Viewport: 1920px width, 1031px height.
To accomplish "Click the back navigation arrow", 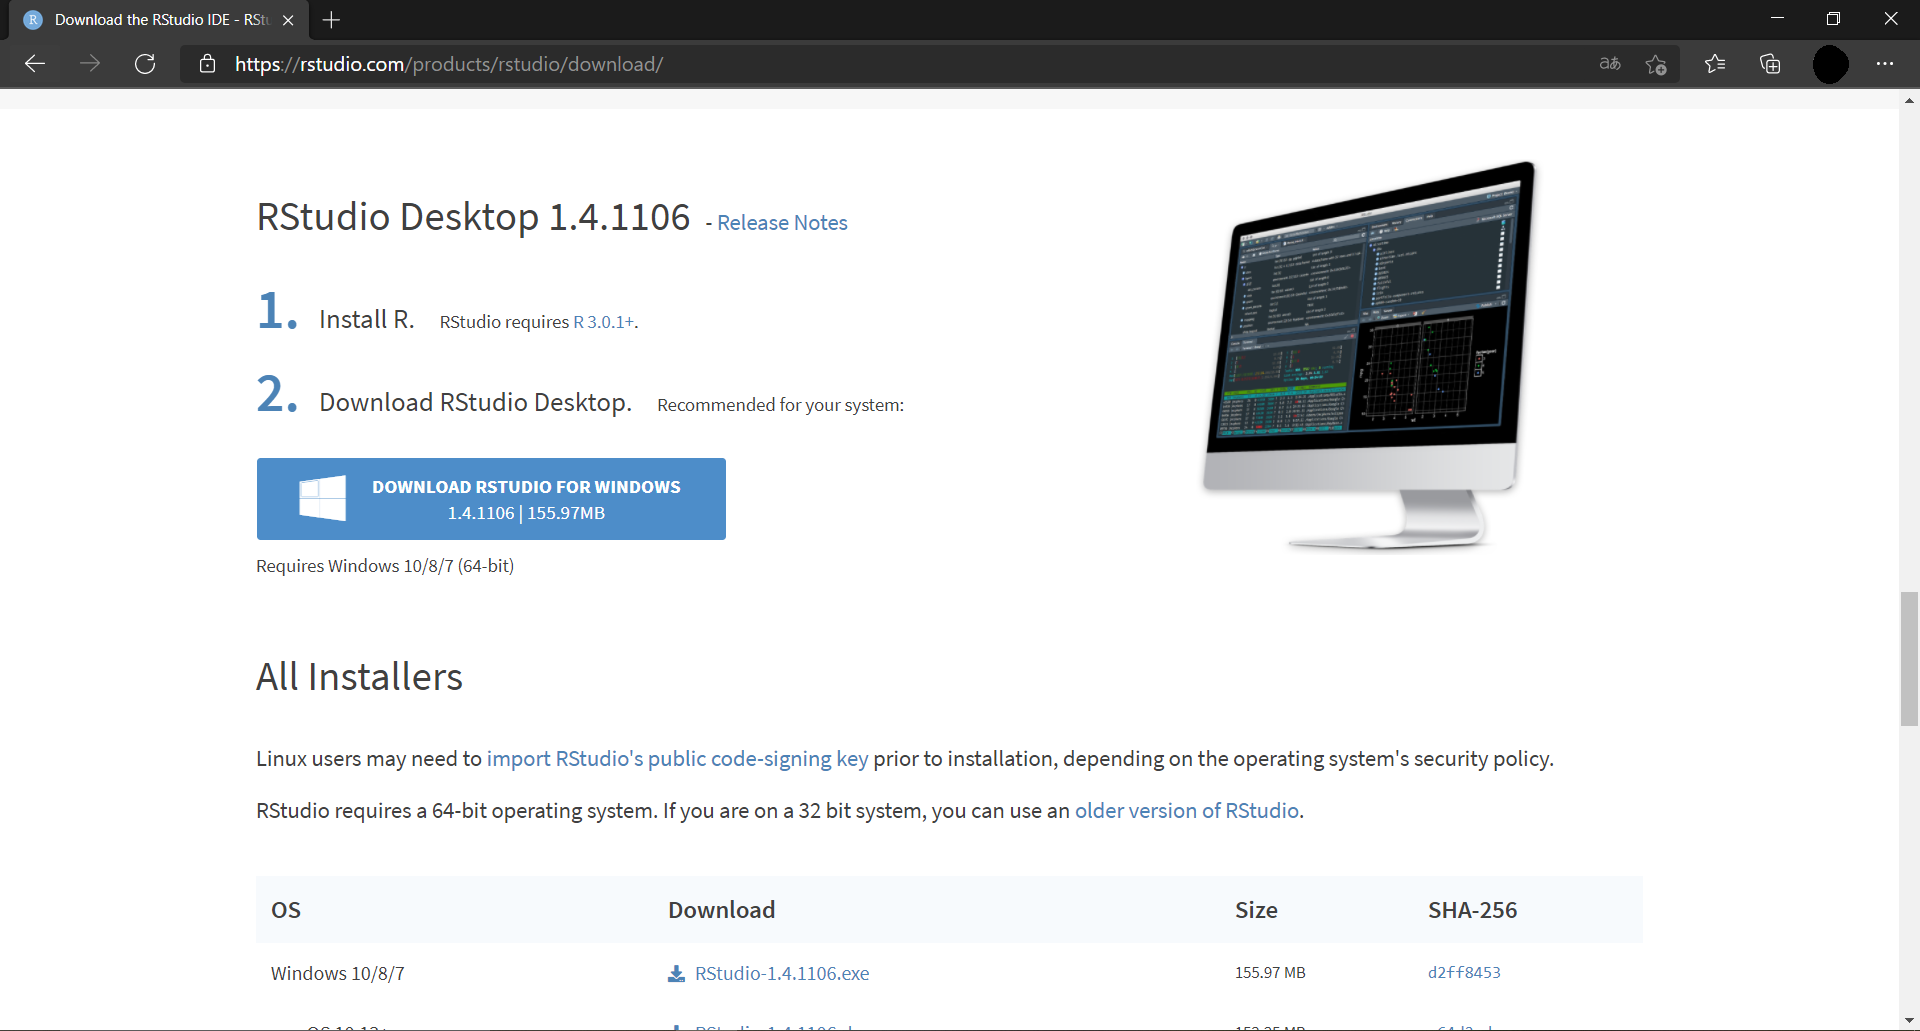I will coord(34,63).
